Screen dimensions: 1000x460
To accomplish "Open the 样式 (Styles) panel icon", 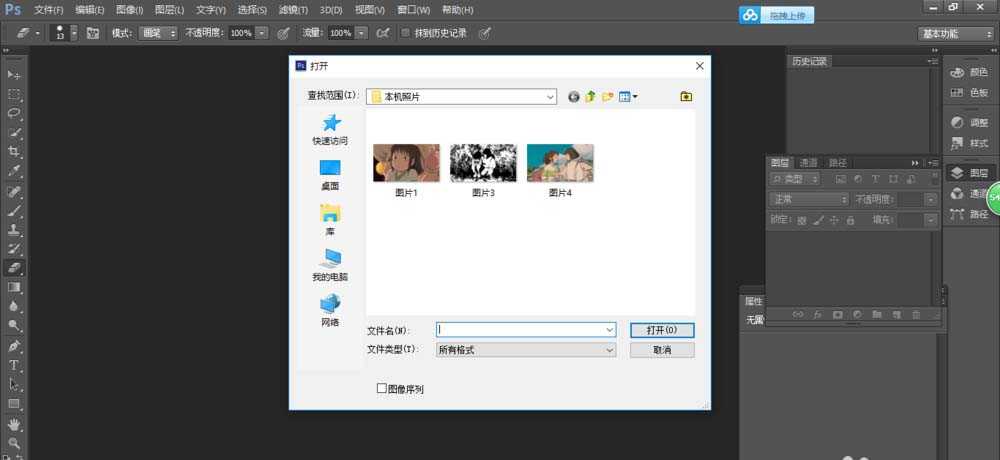I will [x=969, y=143].
